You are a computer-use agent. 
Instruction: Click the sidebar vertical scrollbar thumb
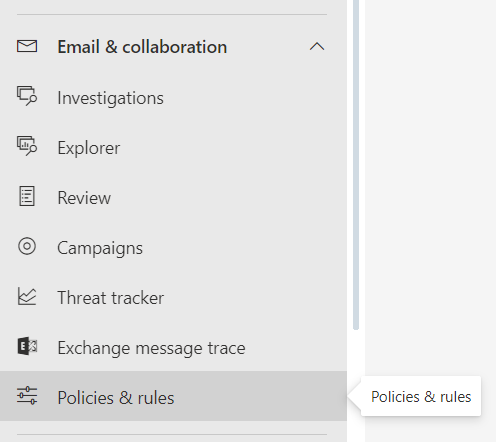(x=356, y=165)
